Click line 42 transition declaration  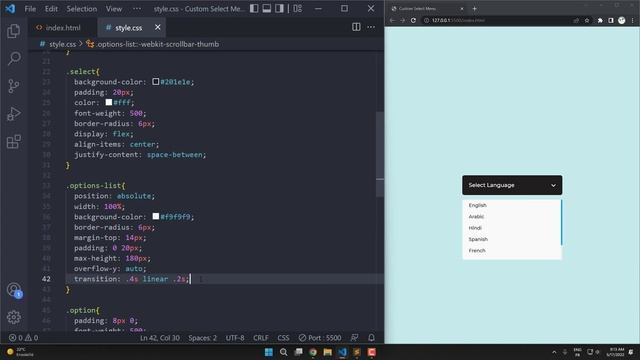[x=131, y=279]
